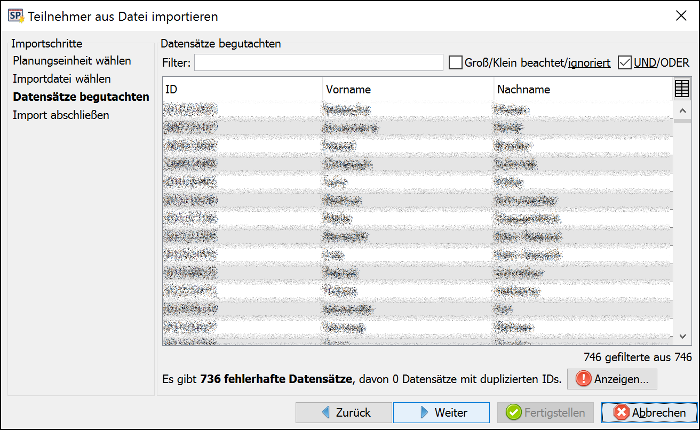
Task: Click the green checkmark on Fertigstellen
Action: click(x=514, y=412)
